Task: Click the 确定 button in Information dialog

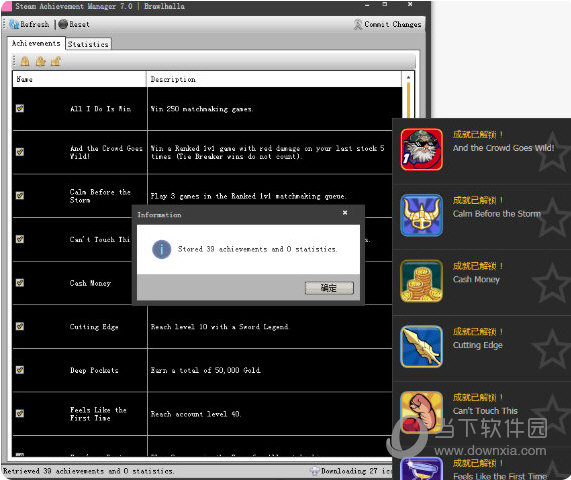Action: [x=329, y=288]
